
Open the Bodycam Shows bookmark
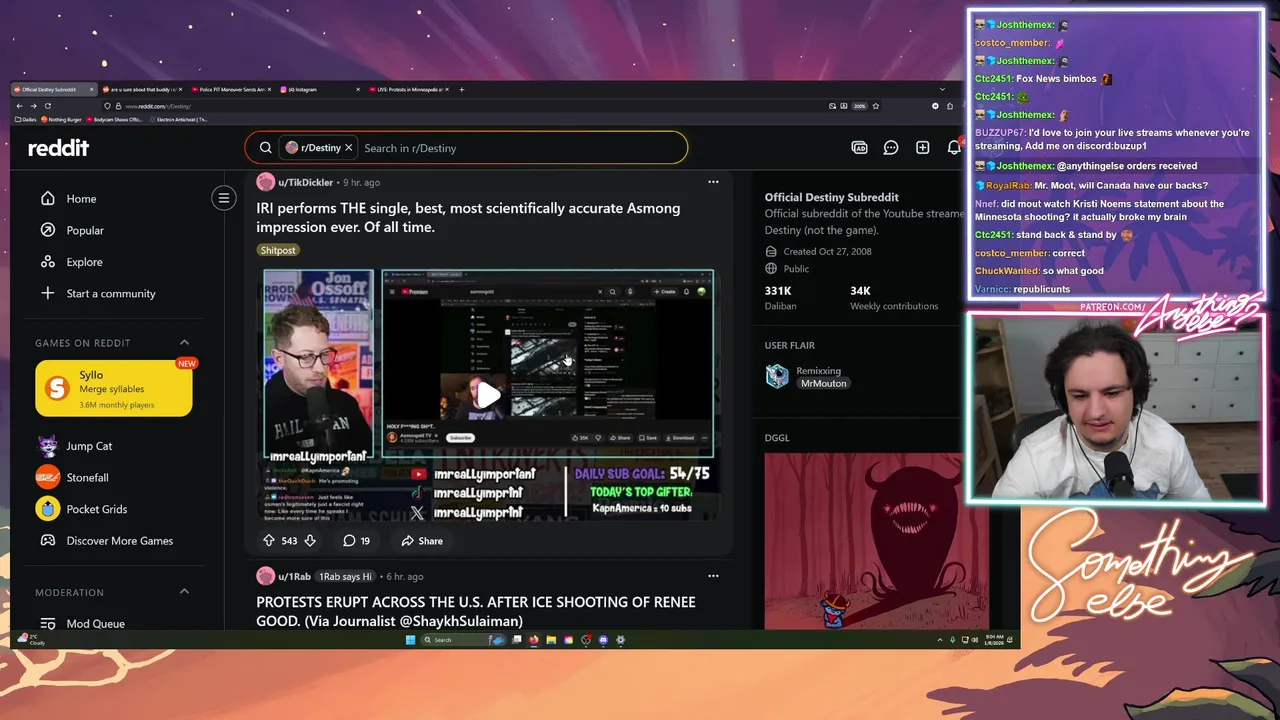pyautogui.click(x=115, y=119)
